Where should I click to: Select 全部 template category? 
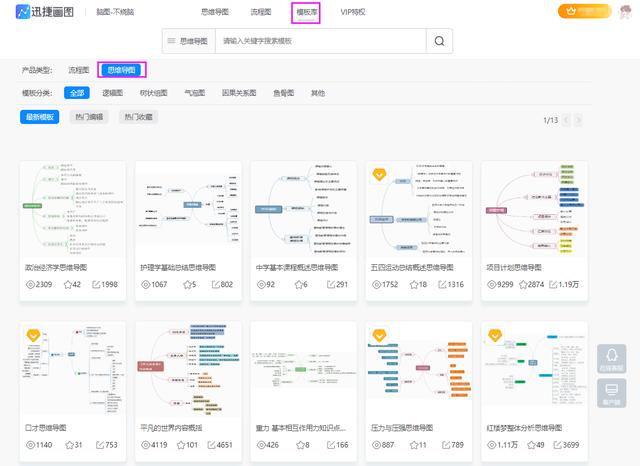coord(77,93)
